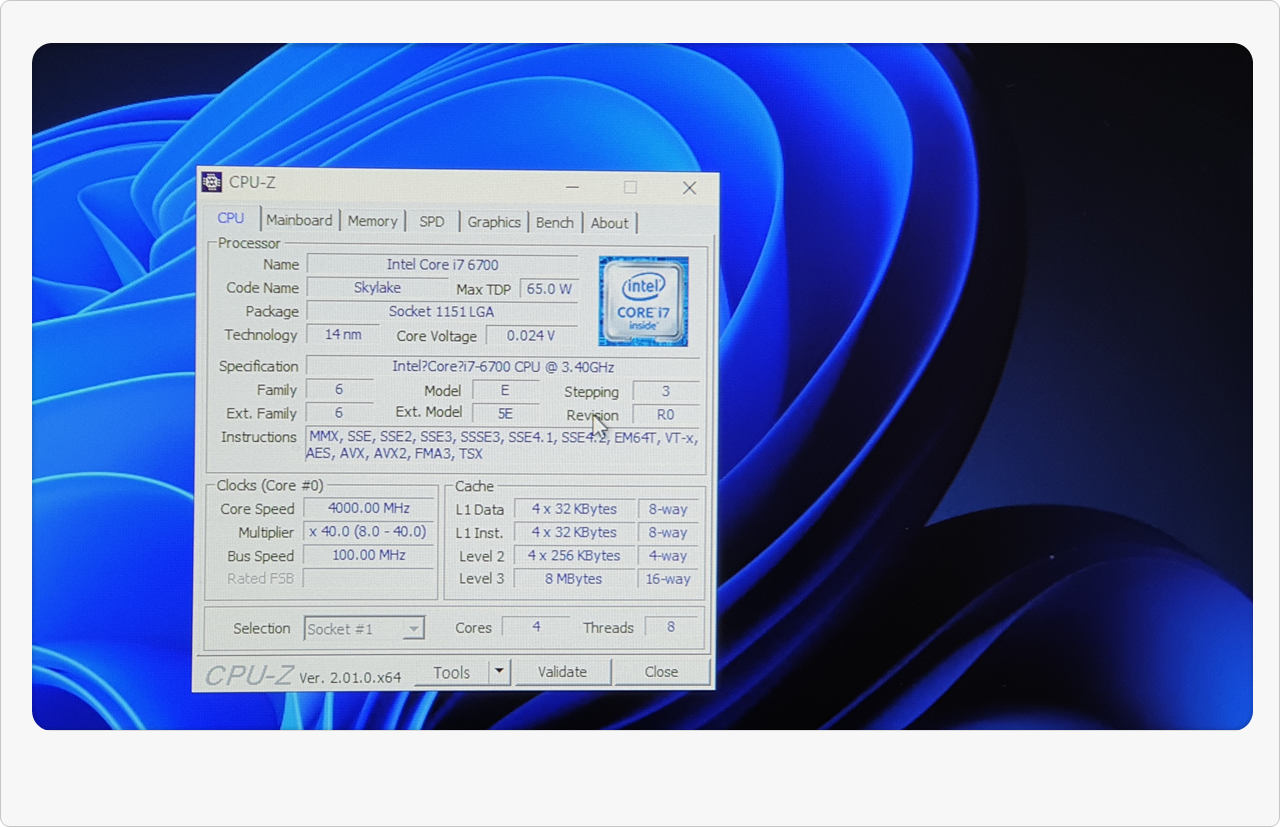Viewport: 1280px width, 827px height.
Task: Click the Max TDP value 65.0 W
Action: [549, 289]
